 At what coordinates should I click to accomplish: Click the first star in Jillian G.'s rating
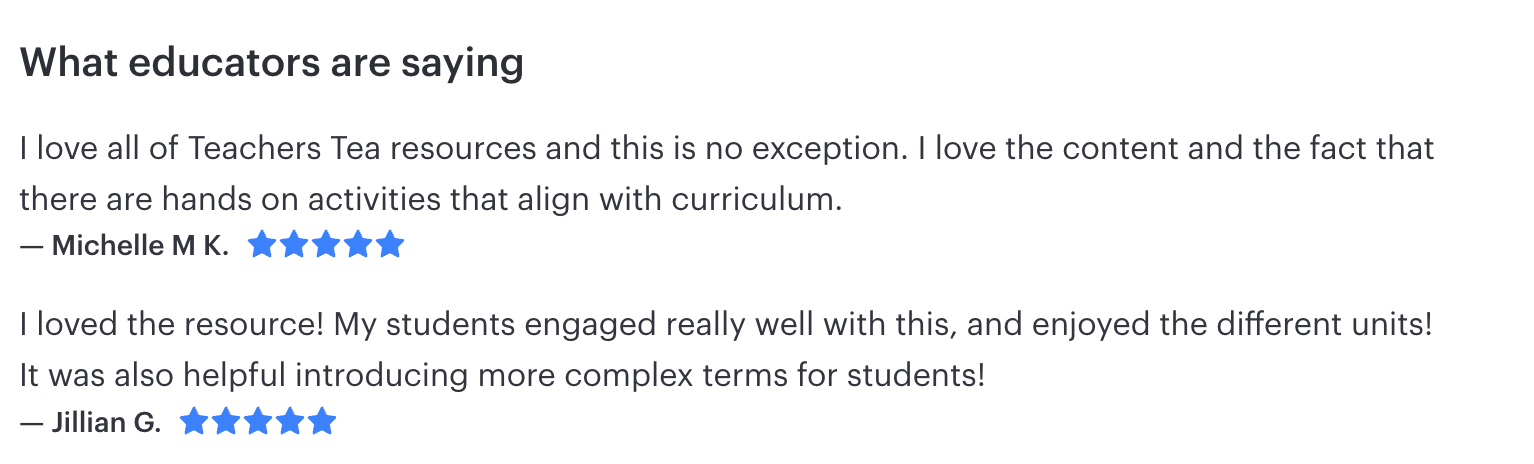click(194, 422)
